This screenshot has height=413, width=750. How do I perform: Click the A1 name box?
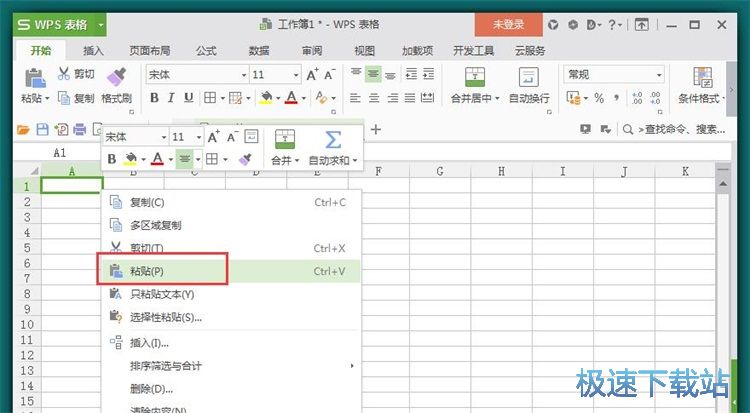[x=59, y=153]
